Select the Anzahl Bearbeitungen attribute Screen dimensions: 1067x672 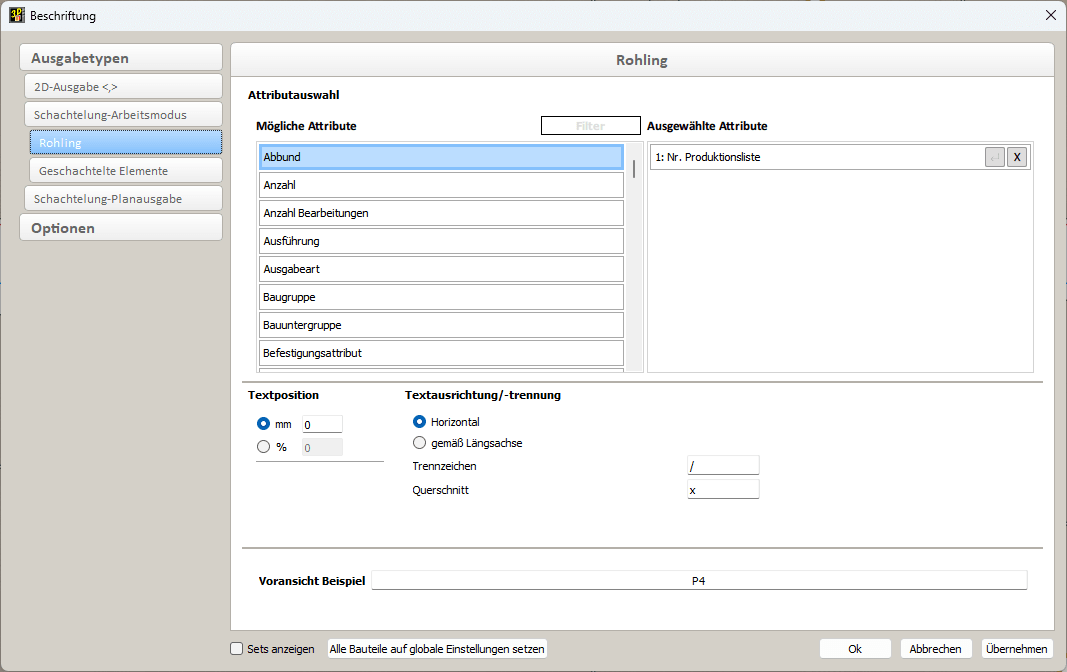click(x=441, y=213)
